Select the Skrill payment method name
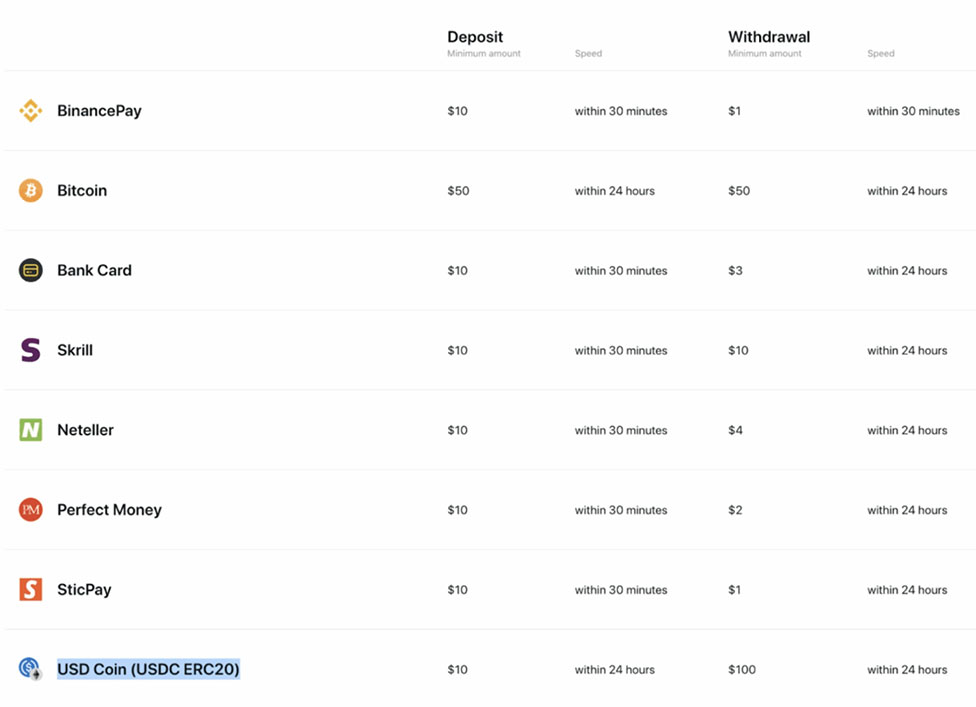Screen dimensions: 976x707 pos(75,350)
